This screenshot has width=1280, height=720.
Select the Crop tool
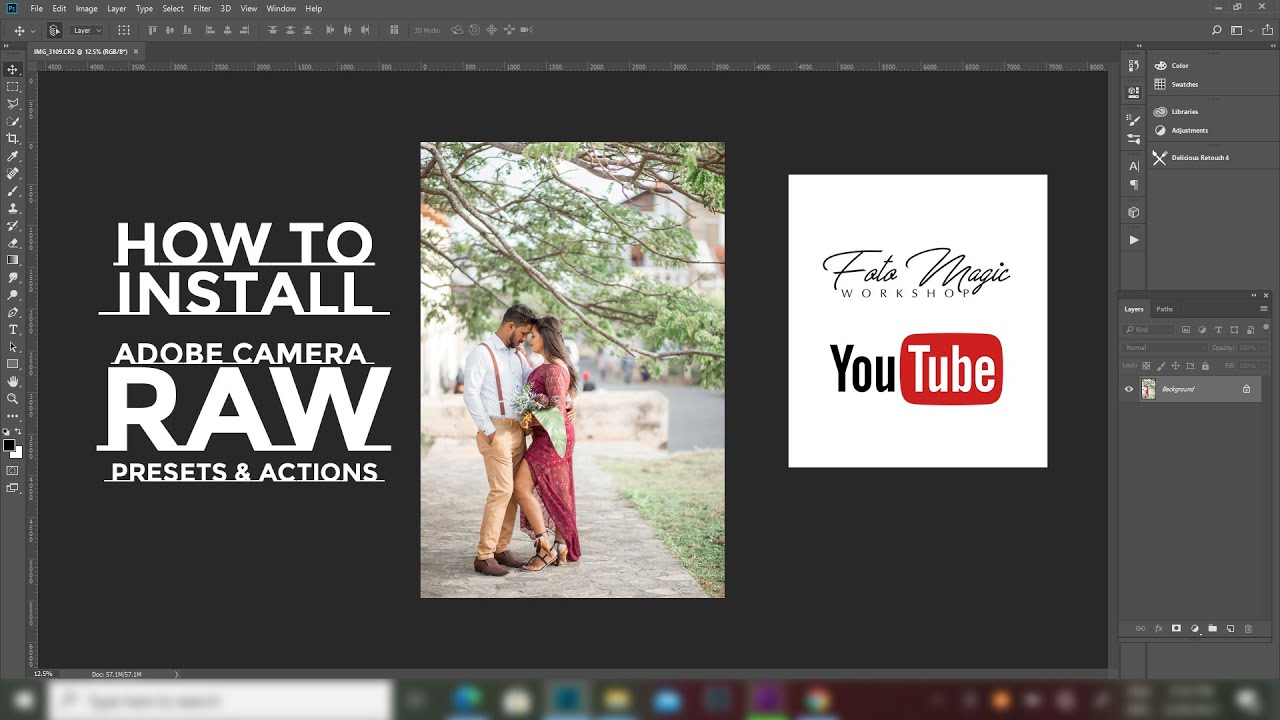pyautogui.click(x=13, y=138)
